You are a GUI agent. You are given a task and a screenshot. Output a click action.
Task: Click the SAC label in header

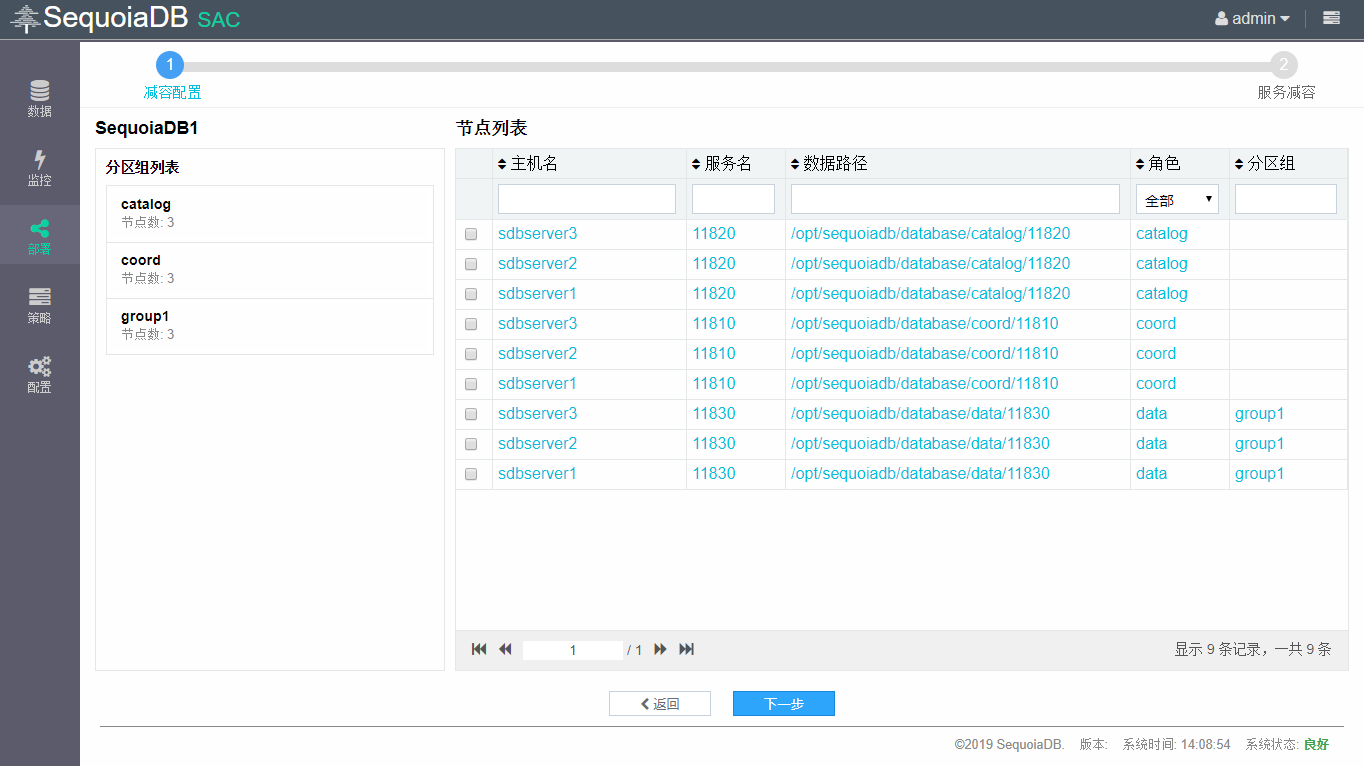coord(219,20)
